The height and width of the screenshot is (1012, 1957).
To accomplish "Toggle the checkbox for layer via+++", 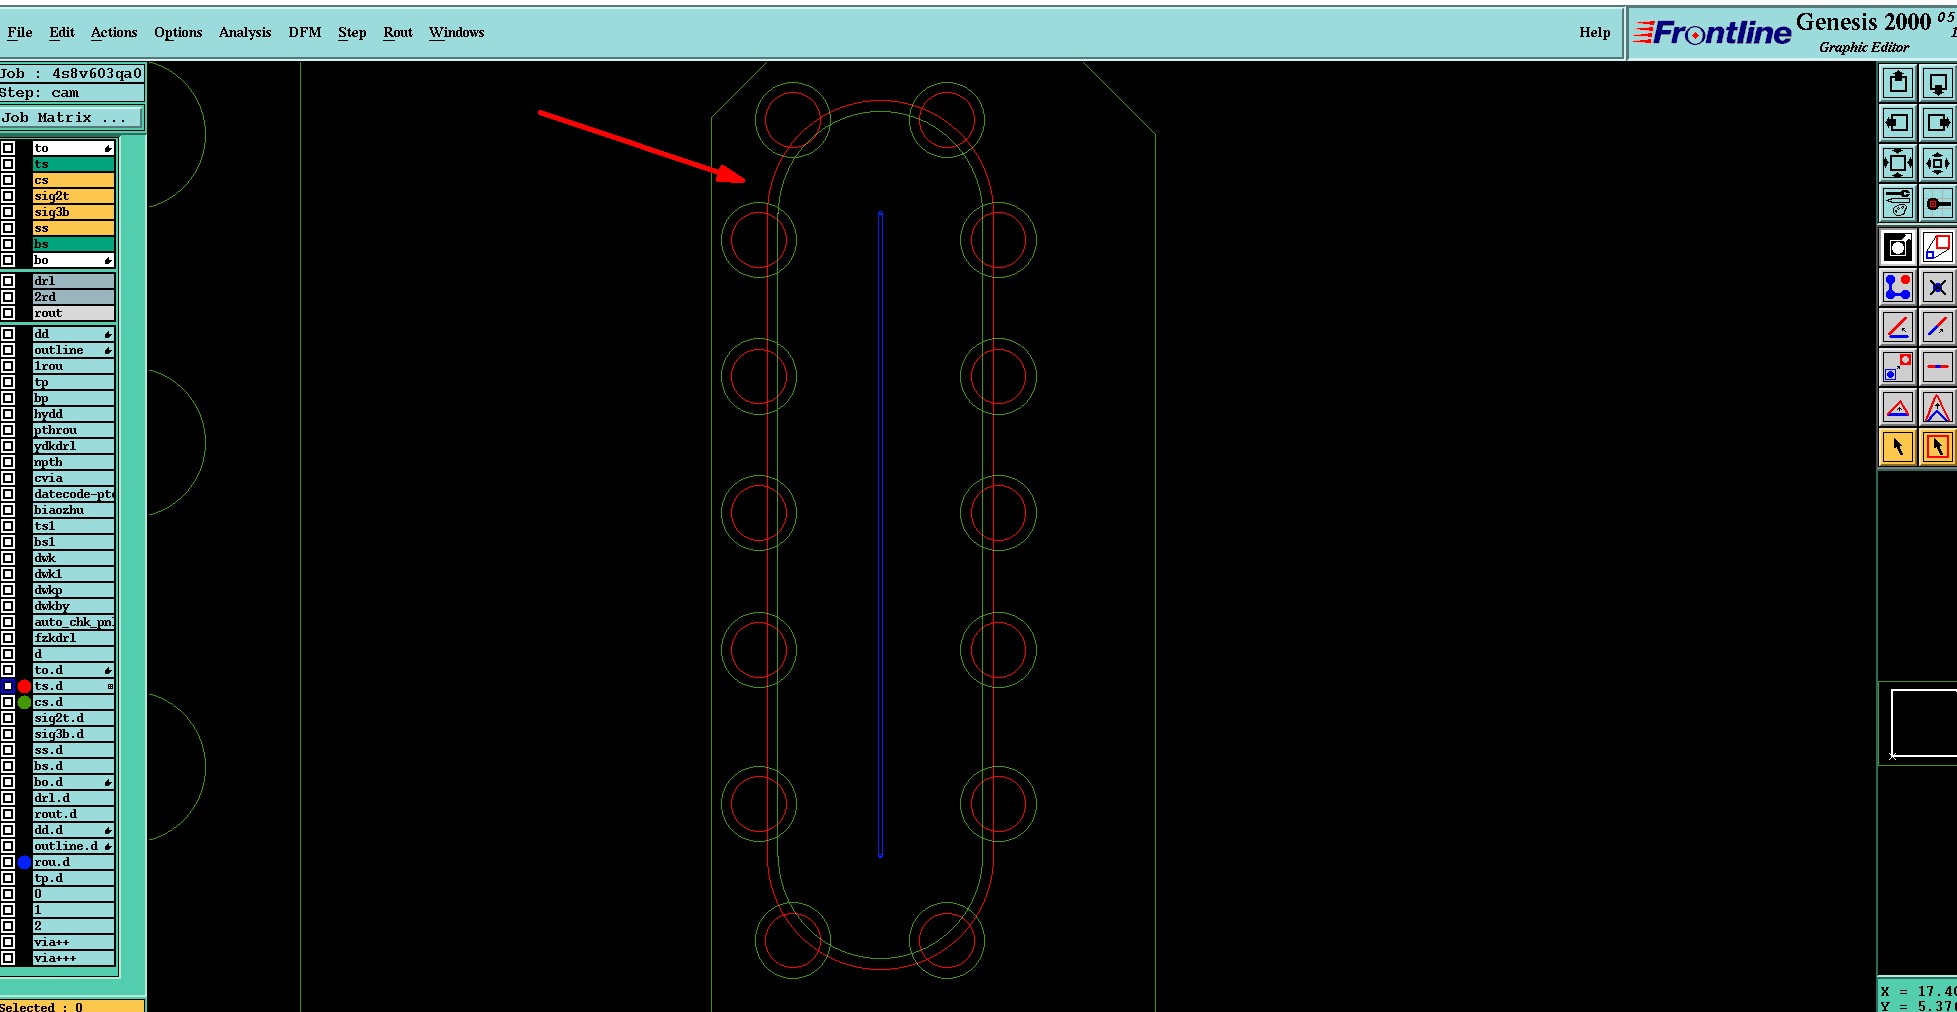I will click(8, 958).
